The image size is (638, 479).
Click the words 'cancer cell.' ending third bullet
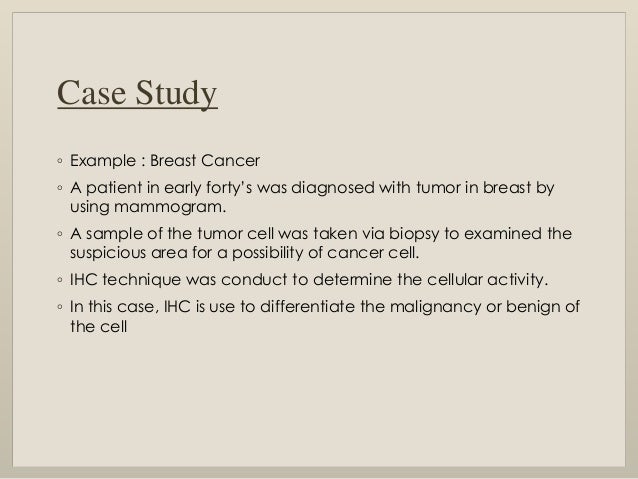click(x=373, y=253)
